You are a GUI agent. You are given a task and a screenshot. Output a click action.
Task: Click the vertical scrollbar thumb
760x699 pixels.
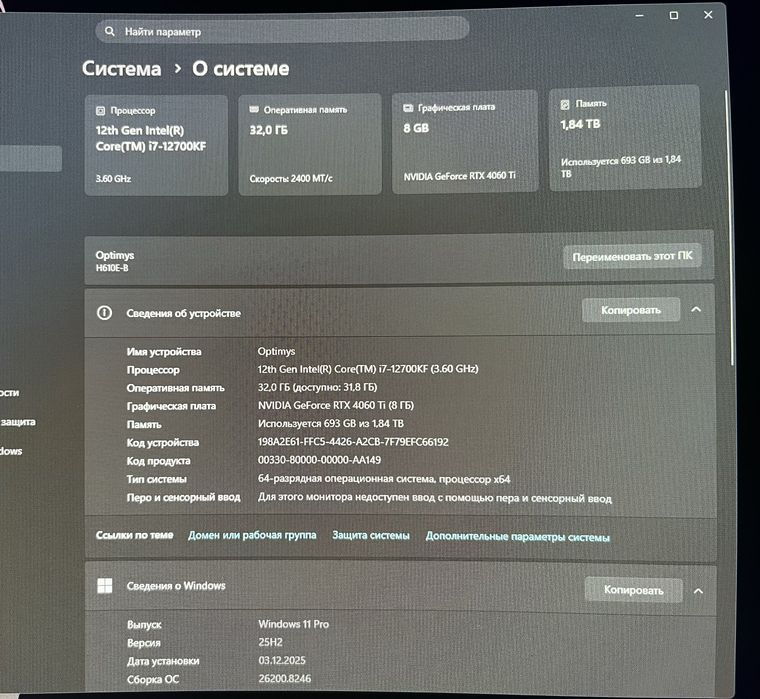click(x=728, y=228)
